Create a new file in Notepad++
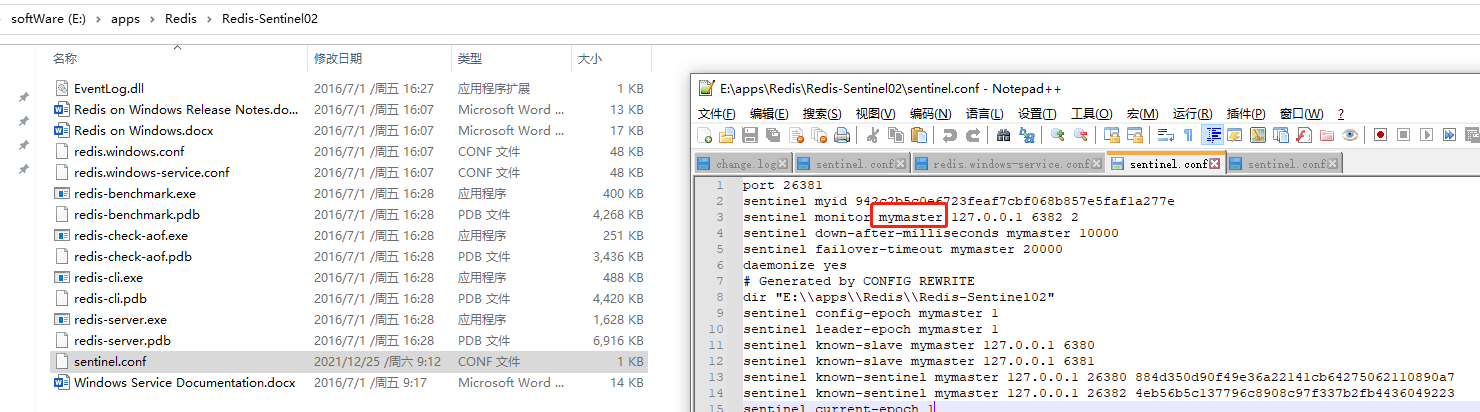 click(x=704, y=135)
